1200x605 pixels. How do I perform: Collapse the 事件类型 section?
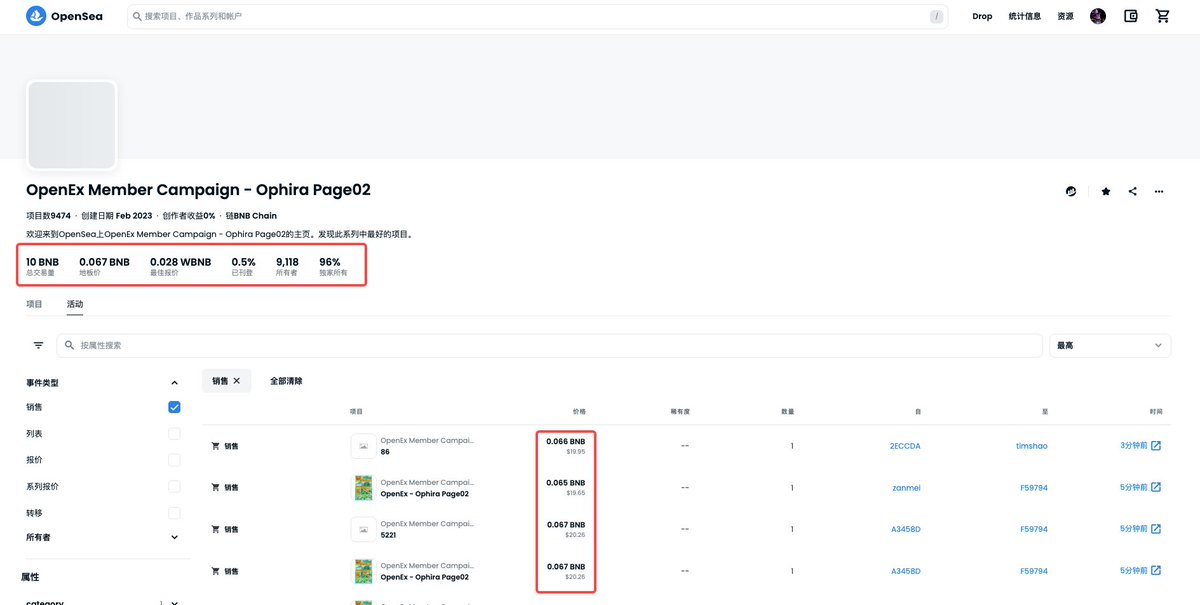click(174, 383)
